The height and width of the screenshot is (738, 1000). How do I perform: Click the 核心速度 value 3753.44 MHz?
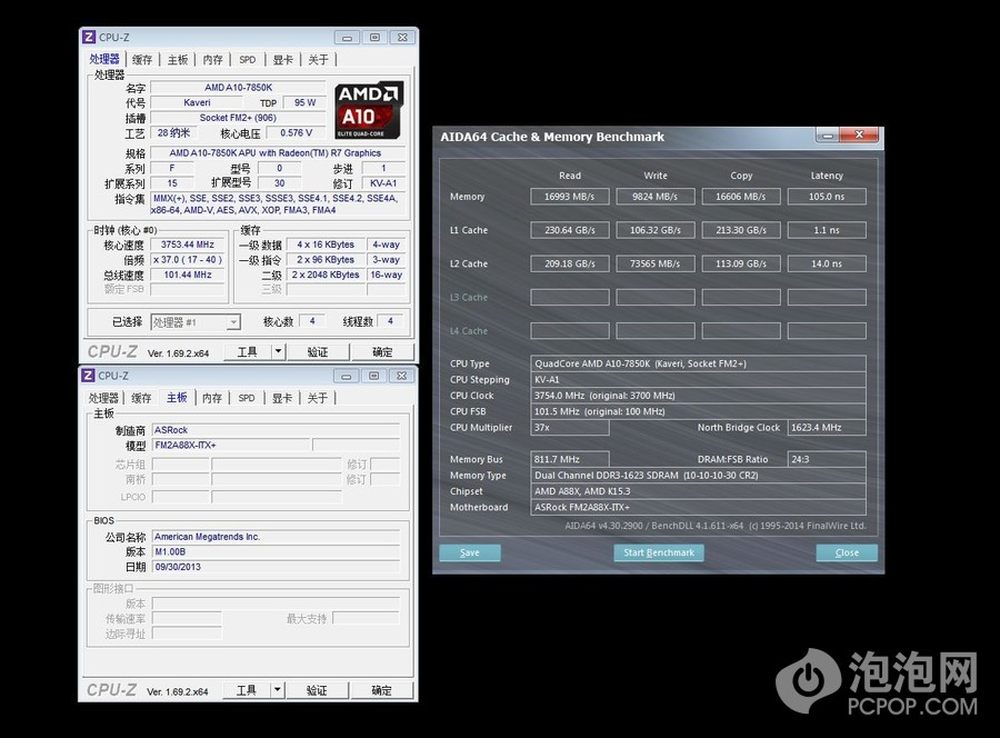click(188, 244)
